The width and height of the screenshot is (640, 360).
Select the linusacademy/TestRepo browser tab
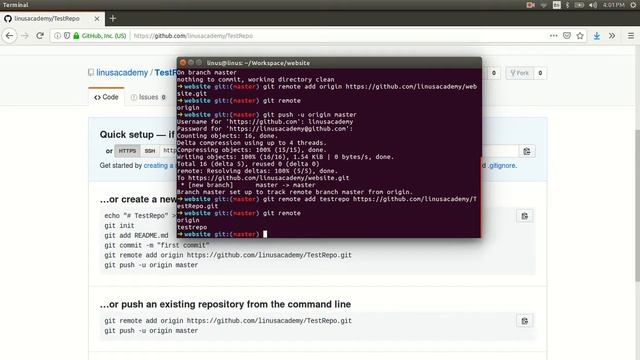(52, 19)
